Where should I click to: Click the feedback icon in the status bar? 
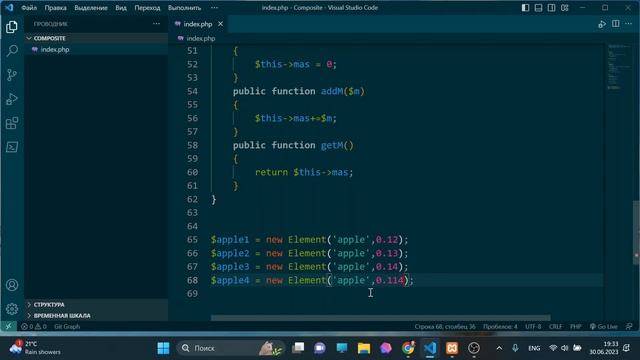(x=629, y=327)
